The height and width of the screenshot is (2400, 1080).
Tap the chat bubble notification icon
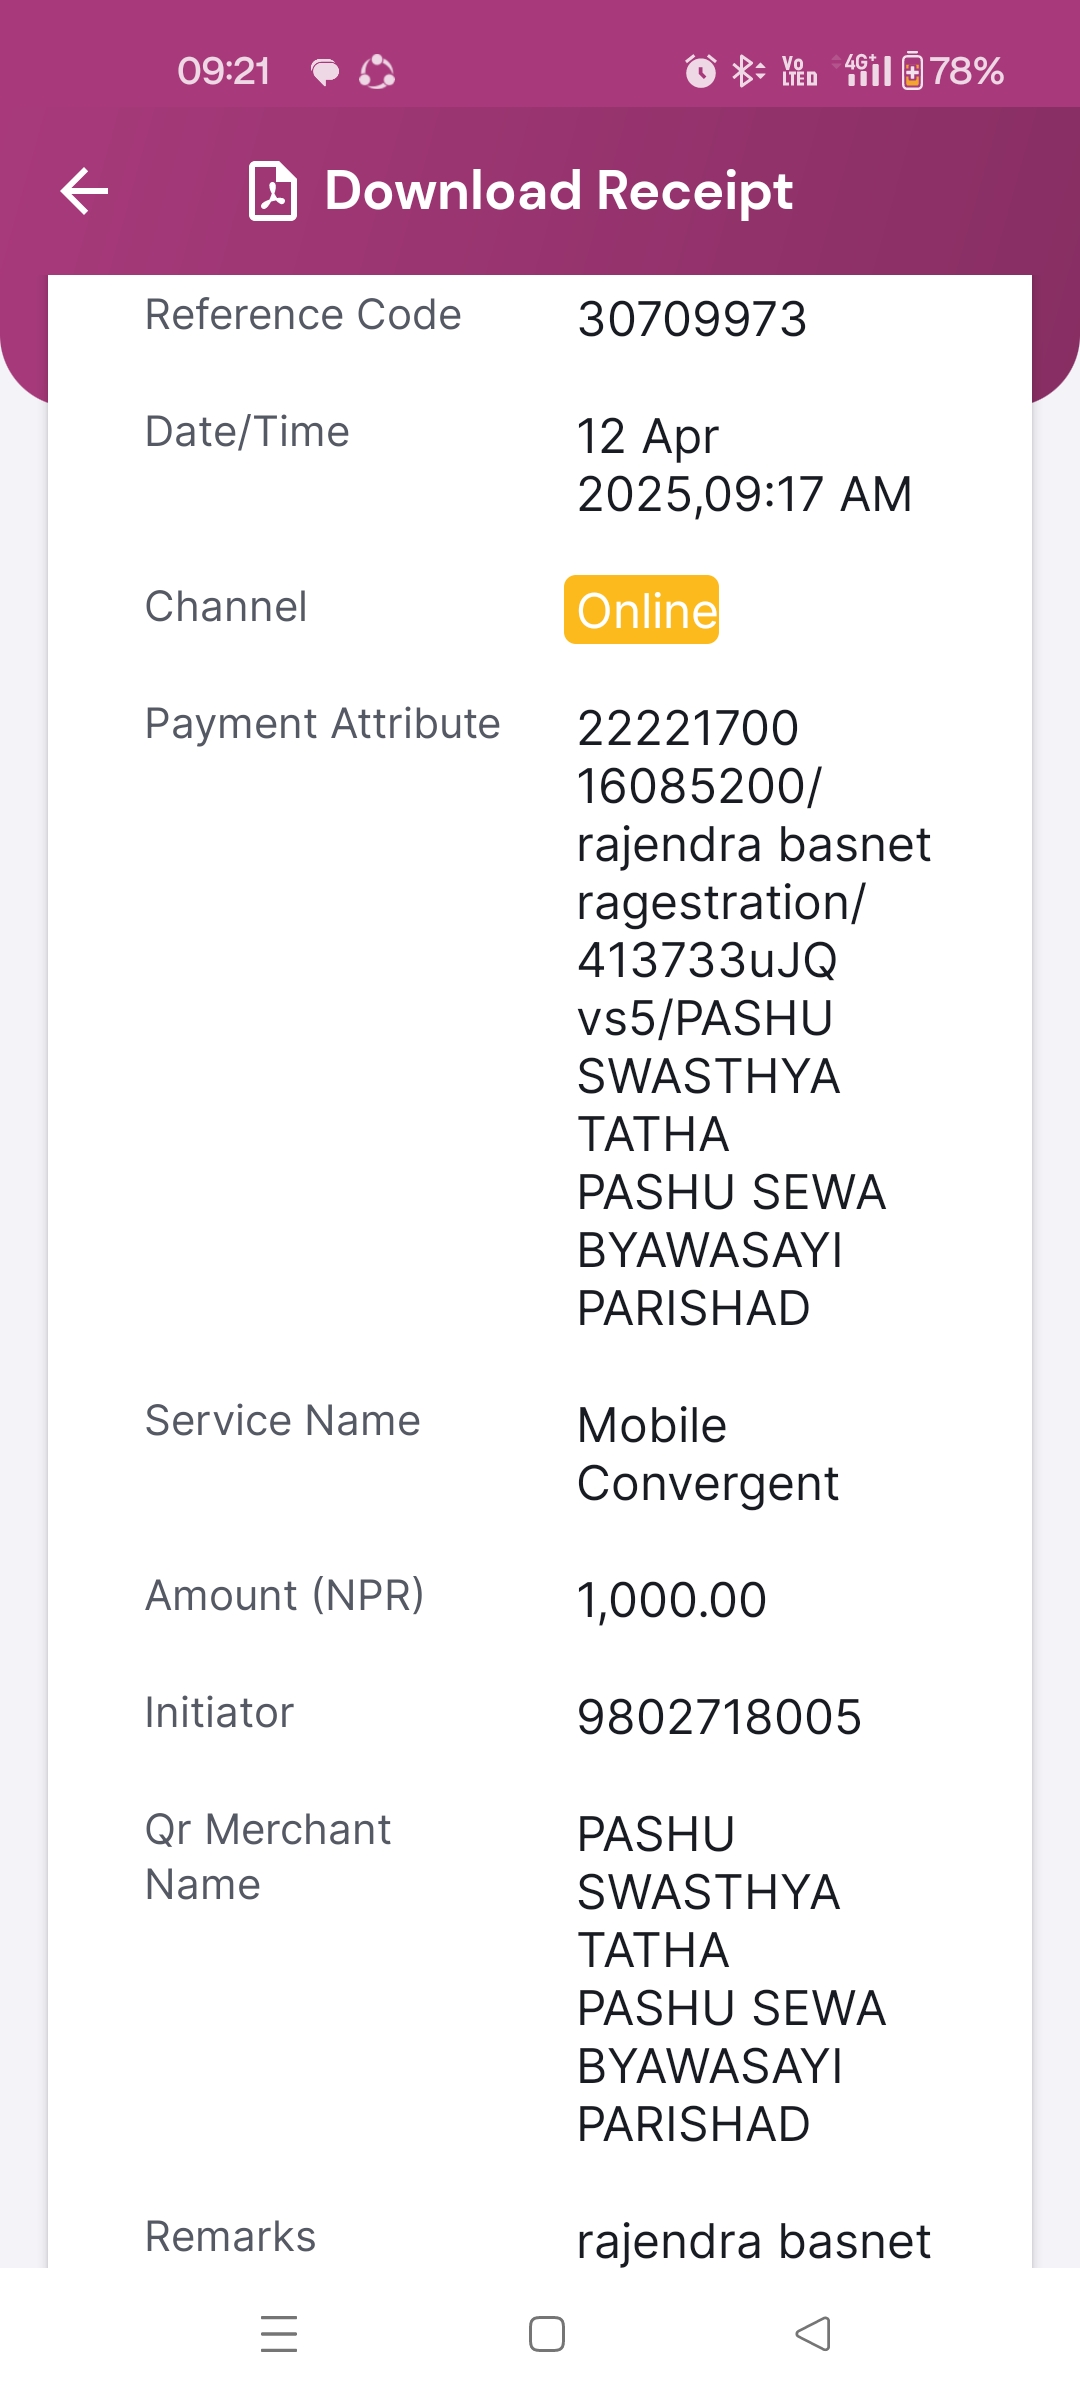pyautogui.click(x=325, y=72)
